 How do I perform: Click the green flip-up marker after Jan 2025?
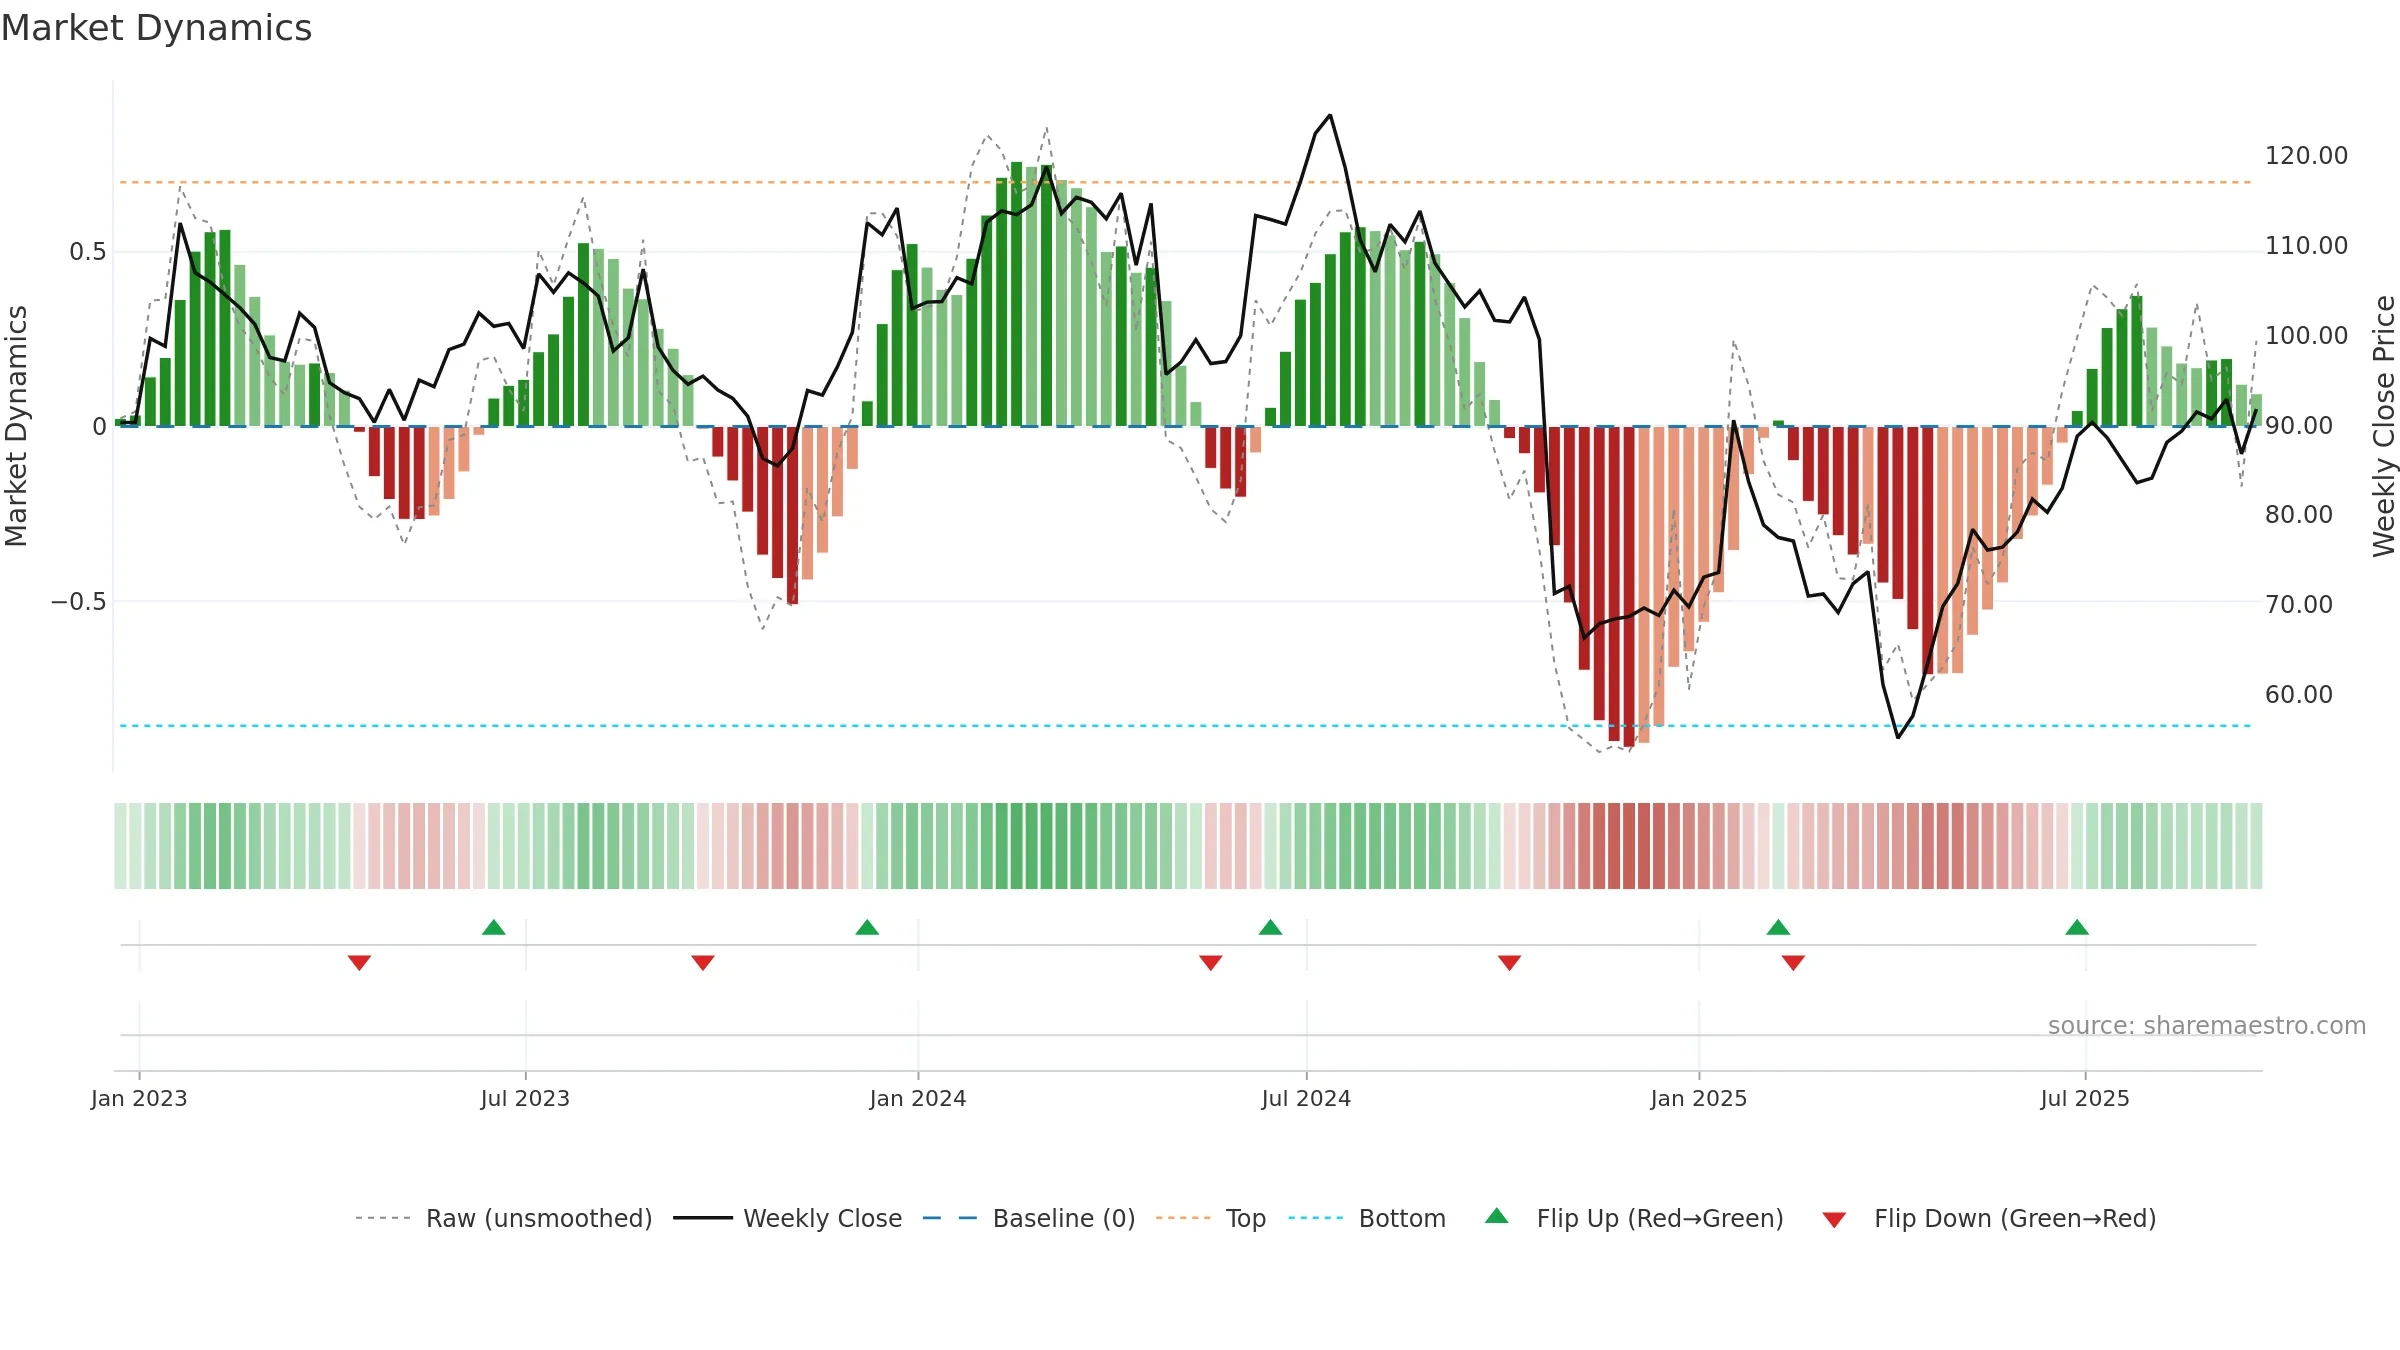(1778, 927)
